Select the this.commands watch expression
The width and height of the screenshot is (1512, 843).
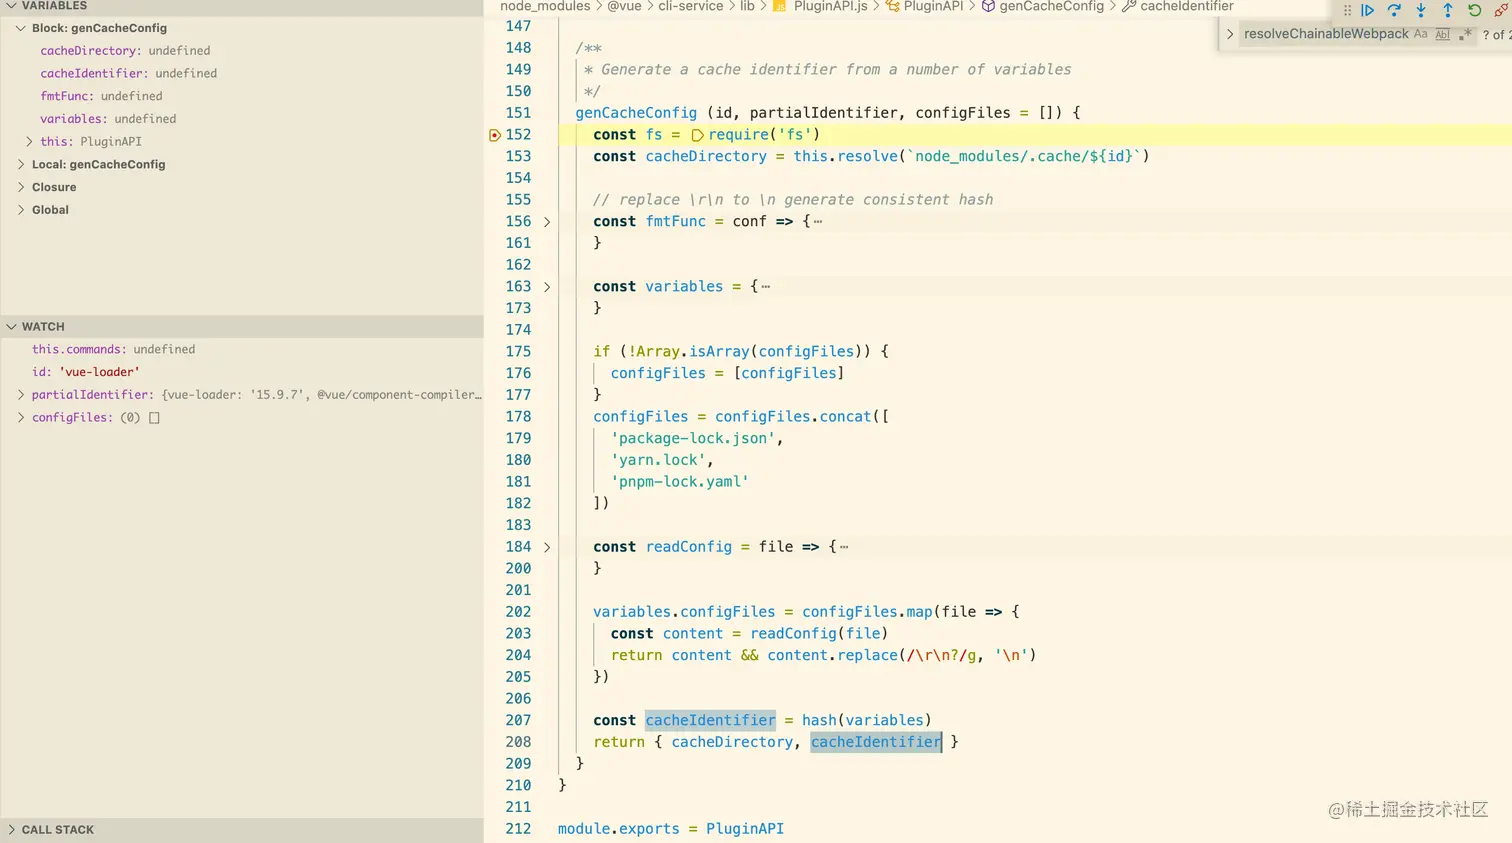pos(242,350)
